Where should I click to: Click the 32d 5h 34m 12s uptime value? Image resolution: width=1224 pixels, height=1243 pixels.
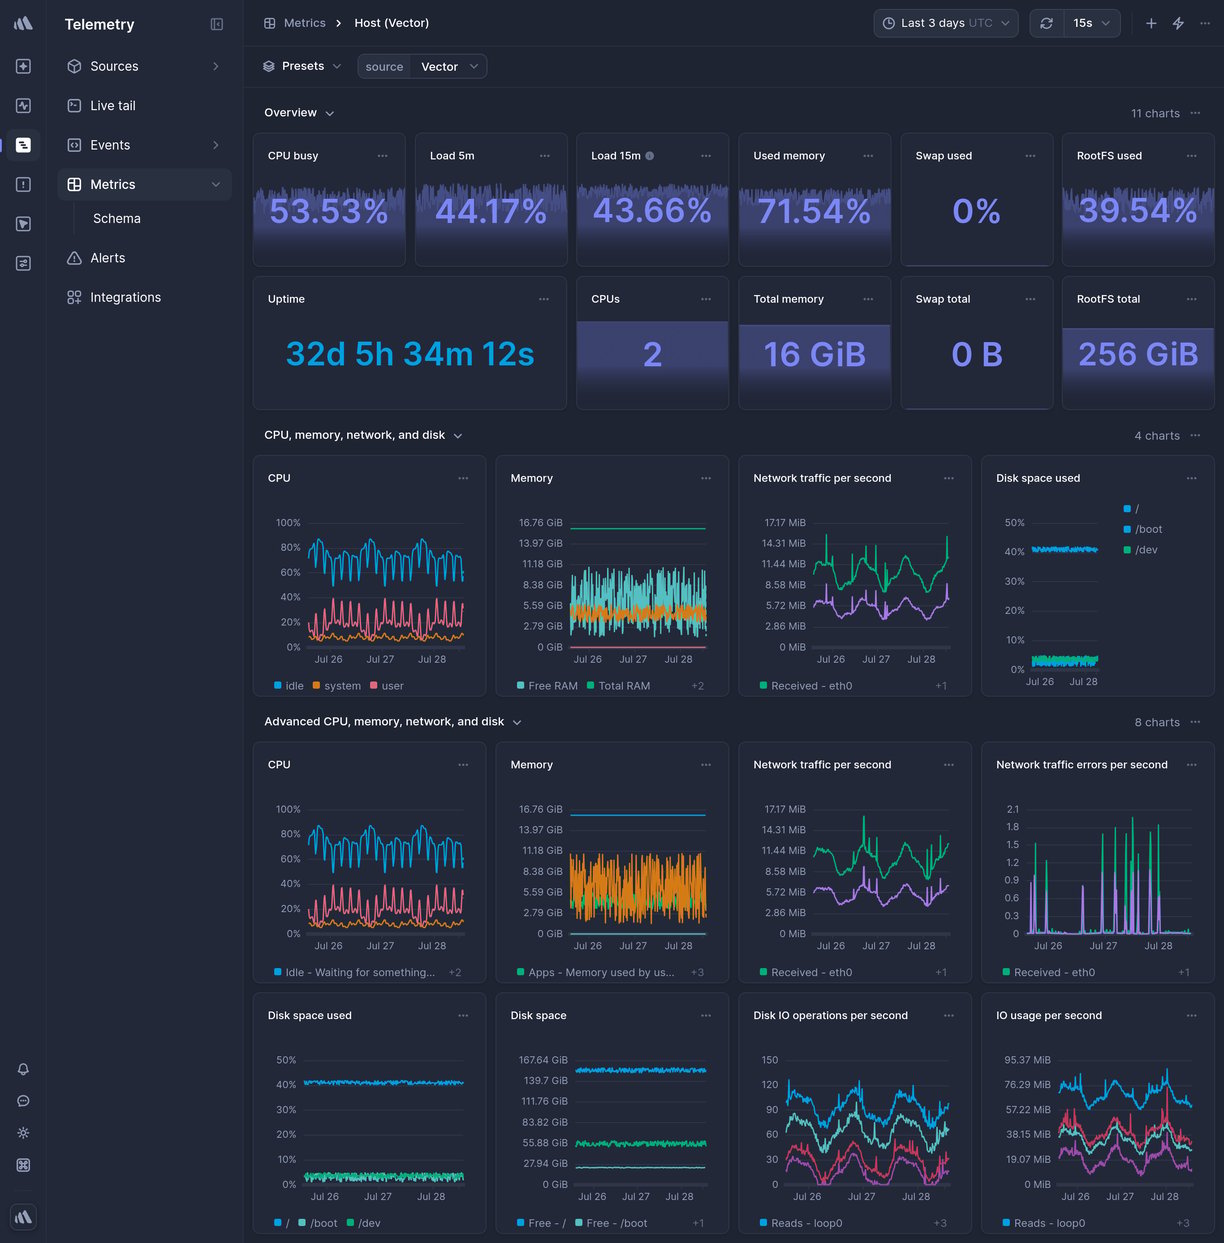click(410, 354)
